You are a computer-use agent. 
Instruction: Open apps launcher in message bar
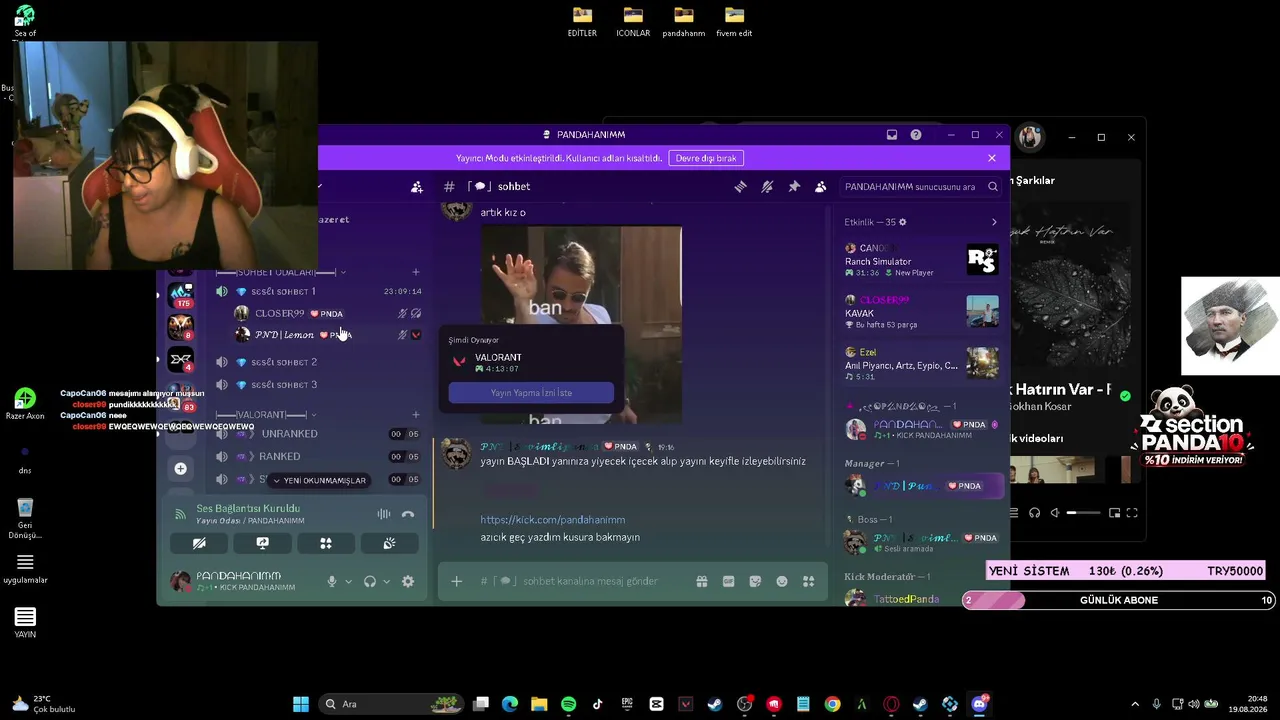[809, 581]
